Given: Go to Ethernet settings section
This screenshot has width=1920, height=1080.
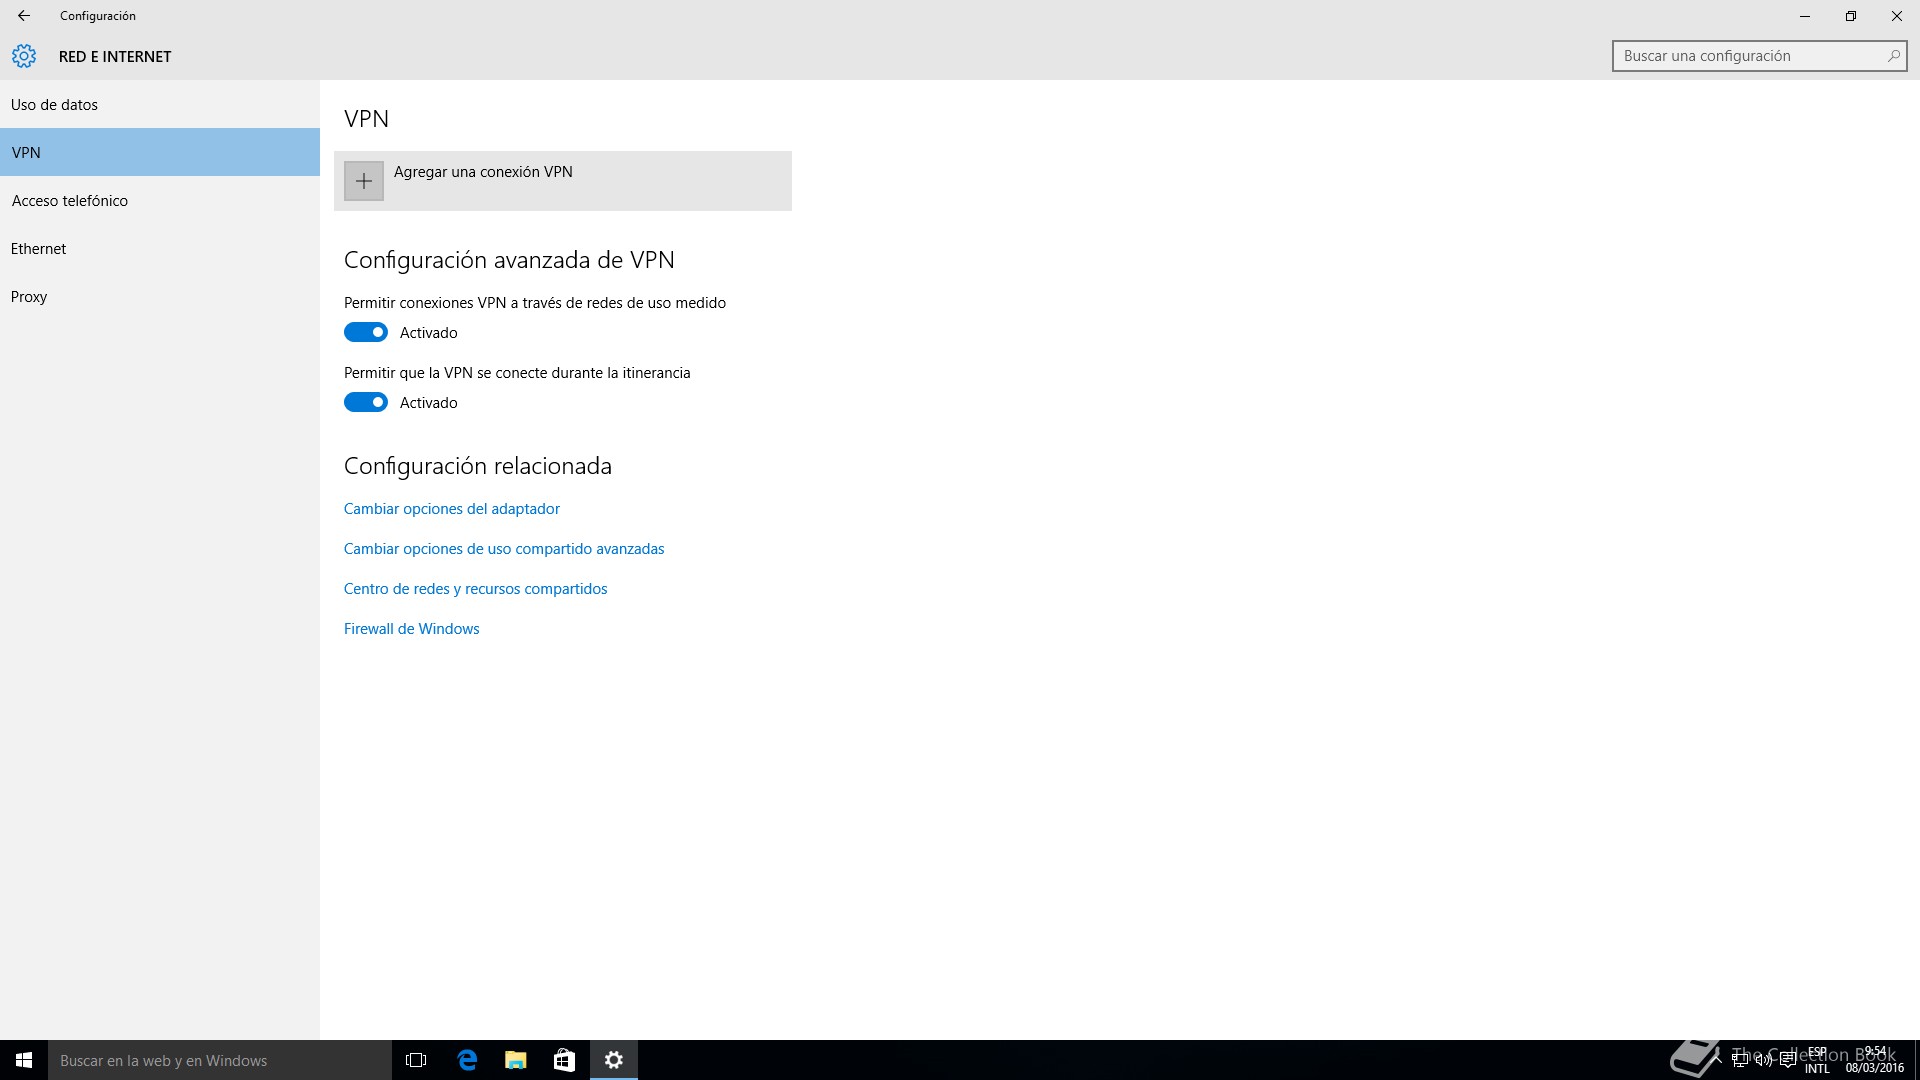Looking at the screenshot, I should point(39,249).
